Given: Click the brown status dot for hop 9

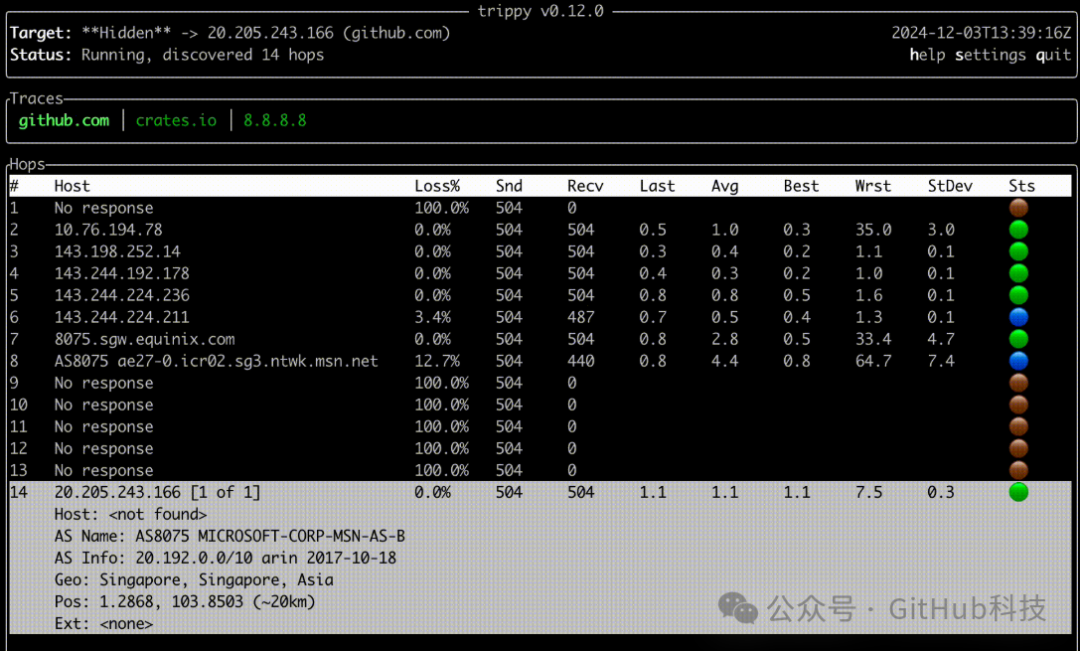Looking at the screenshot, I should point(1019,383).
